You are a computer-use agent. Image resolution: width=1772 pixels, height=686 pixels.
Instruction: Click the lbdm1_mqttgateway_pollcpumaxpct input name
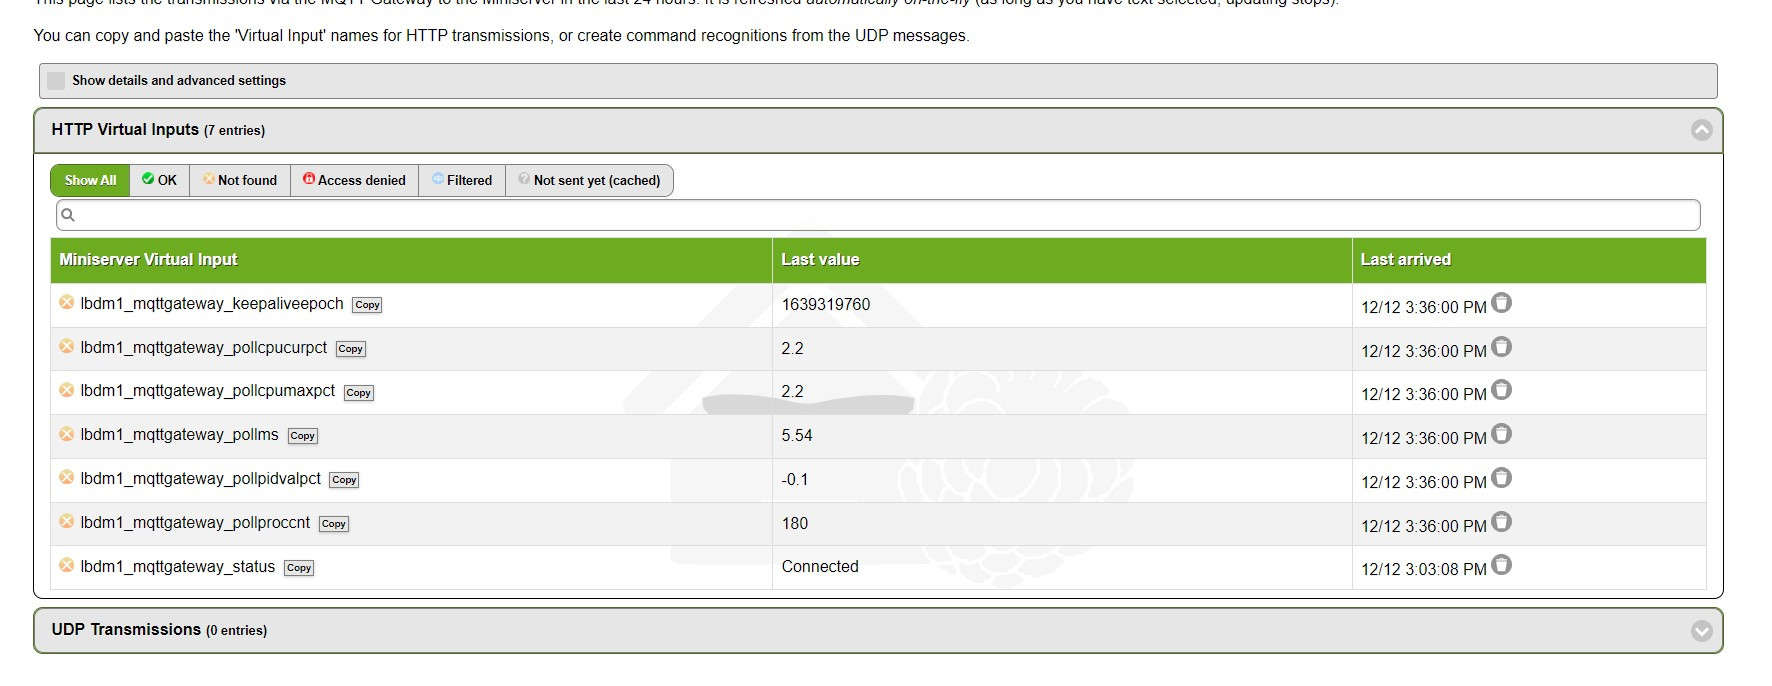[x=208, y=390]
